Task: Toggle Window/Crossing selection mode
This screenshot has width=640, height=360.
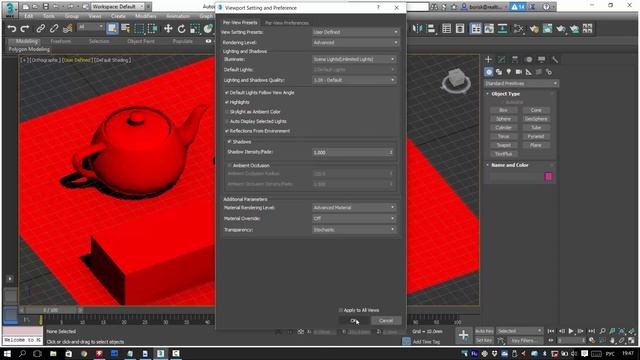Action: coord(153,29)
